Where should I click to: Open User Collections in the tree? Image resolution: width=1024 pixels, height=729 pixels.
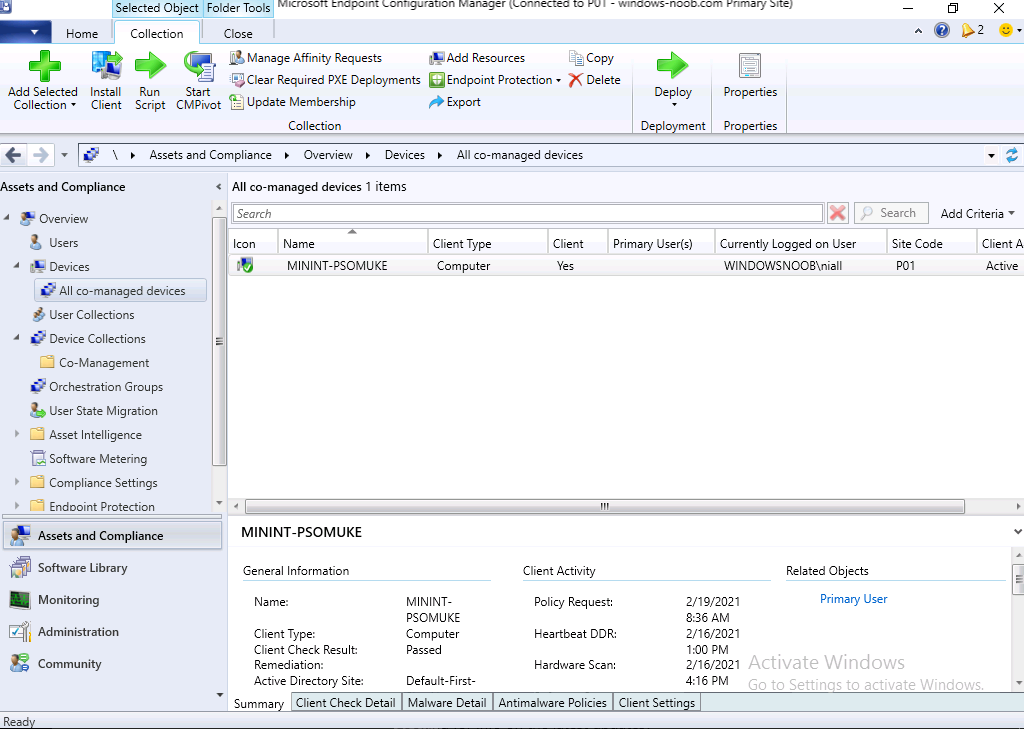pyautogui.click(x=91, y=315)
